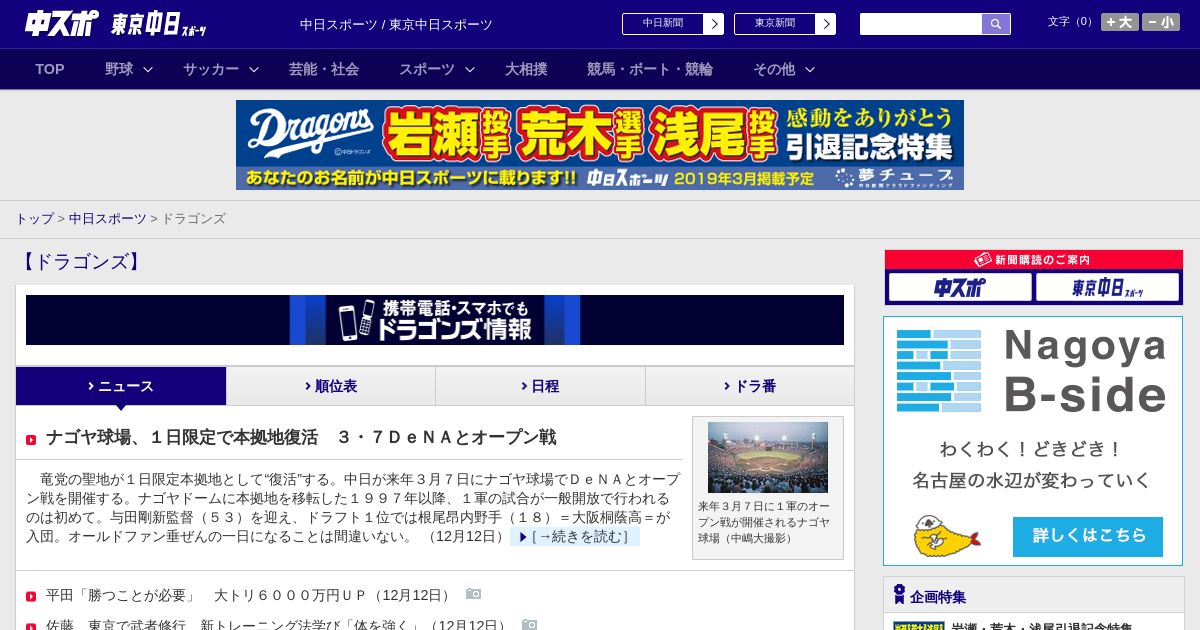Open 大相撲 section
Image resolution: width=1200 pixels, height=630 pixels.
[x=526, y=69]
